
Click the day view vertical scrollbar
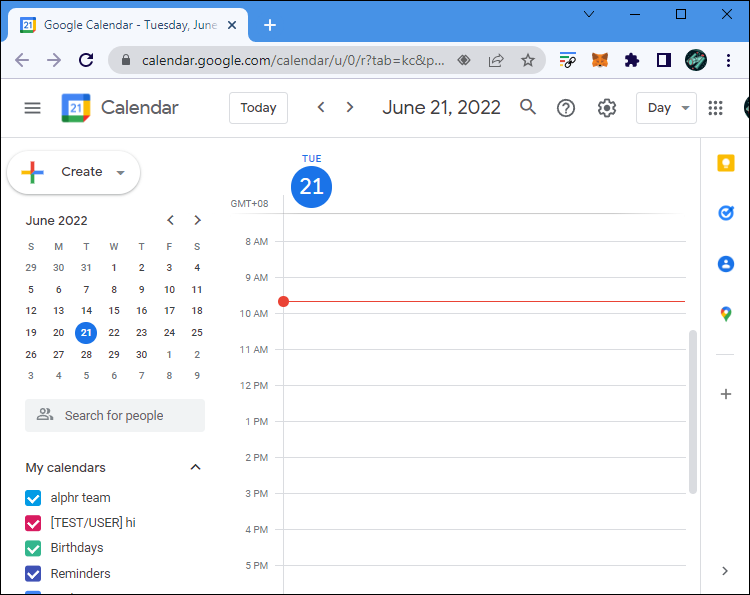tap(693, 411)
